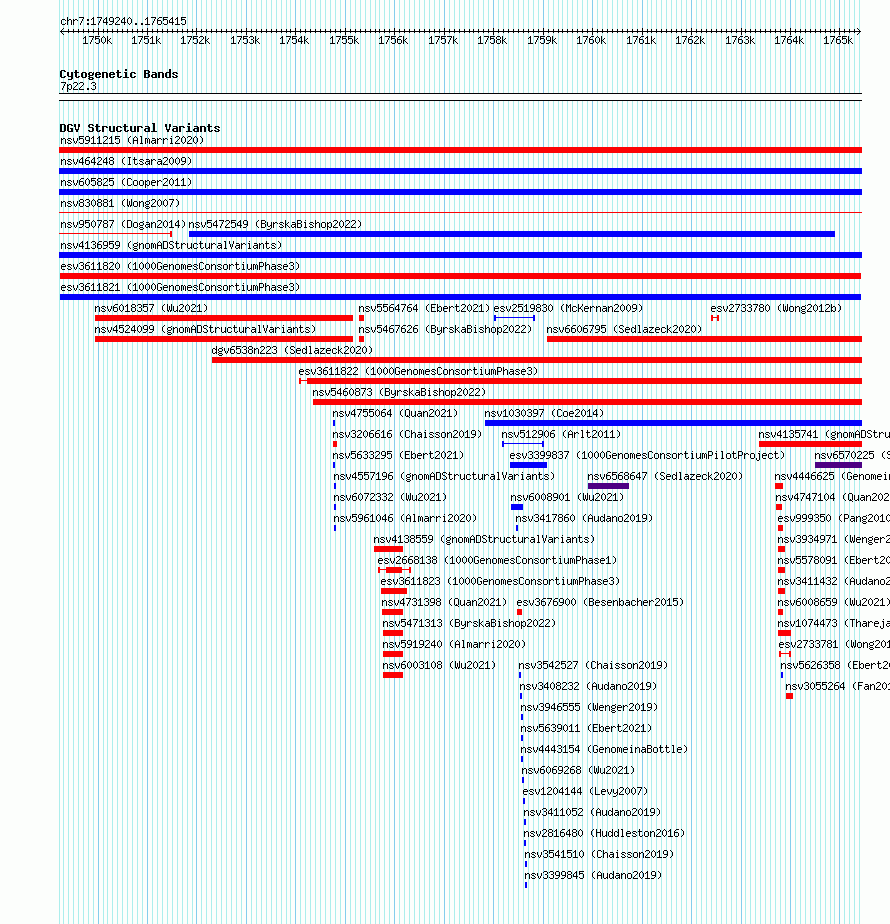Open nsv4136959 (gnomADStructuralVariants) entry
This screenshot has height=924, width=890.
pos(171,245)
